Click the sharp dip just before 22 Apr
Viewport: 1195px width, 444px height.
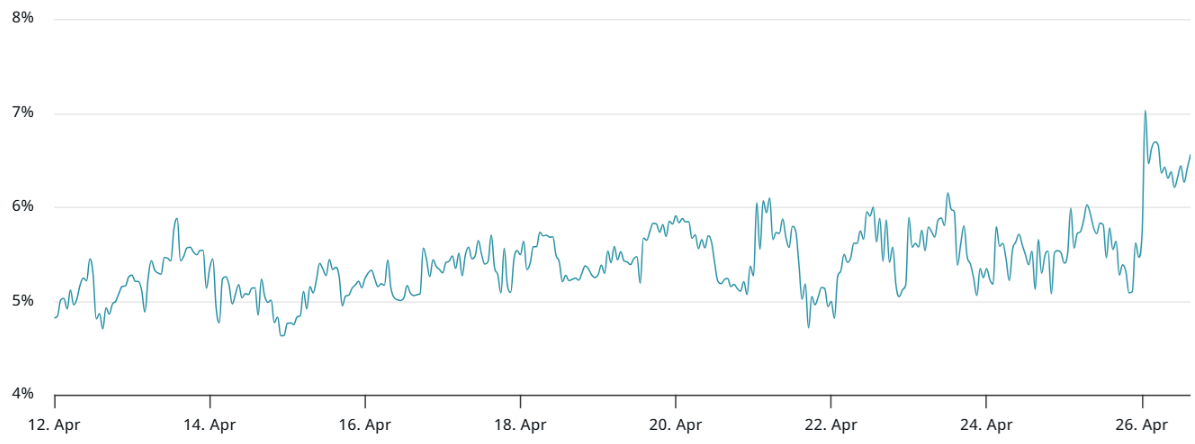[x=809, y=327]
